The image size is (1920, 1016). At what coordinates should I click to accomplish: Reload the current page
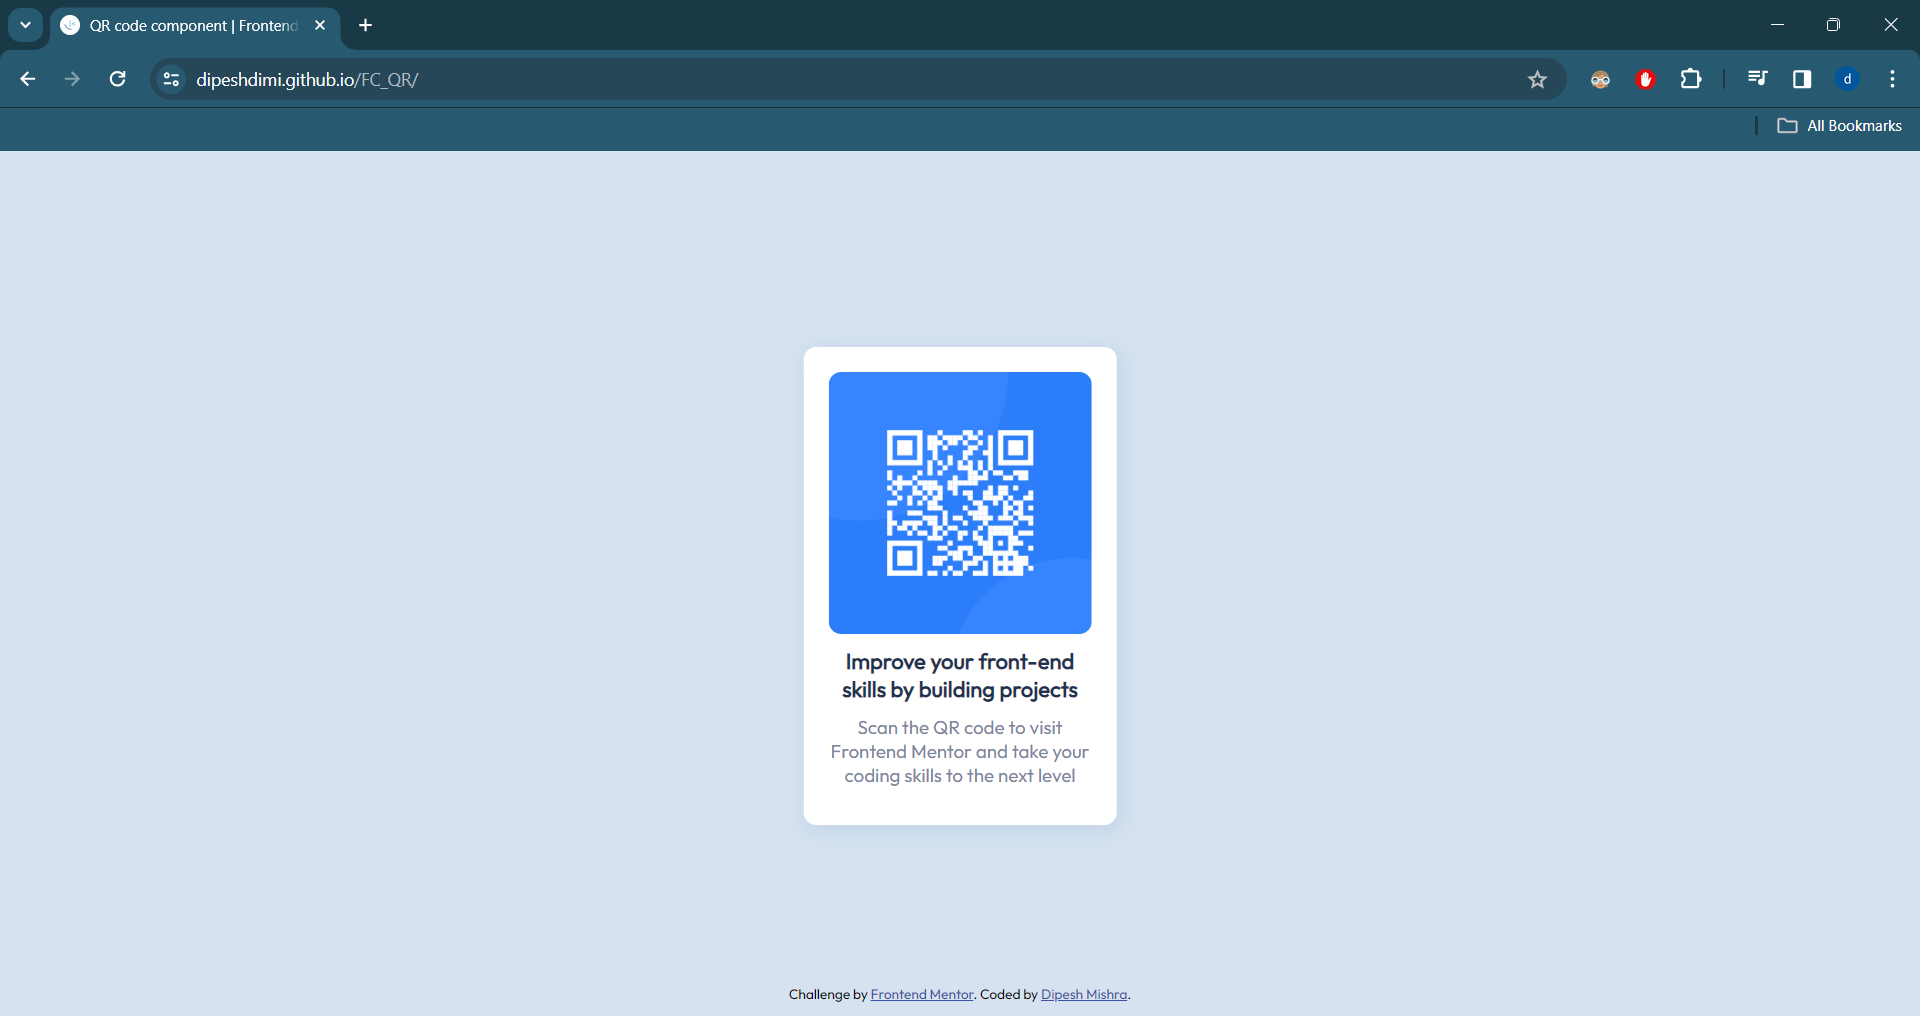point(117,79)
